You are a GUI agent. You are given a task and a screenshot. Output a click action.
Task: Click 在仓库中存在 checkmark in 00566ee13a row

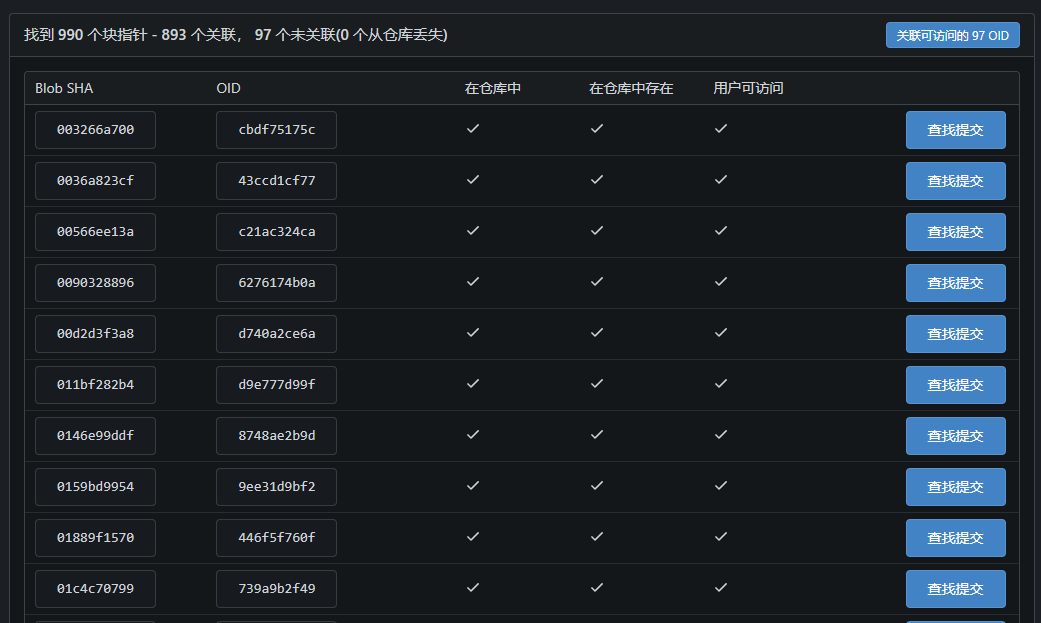coord(597,231)
